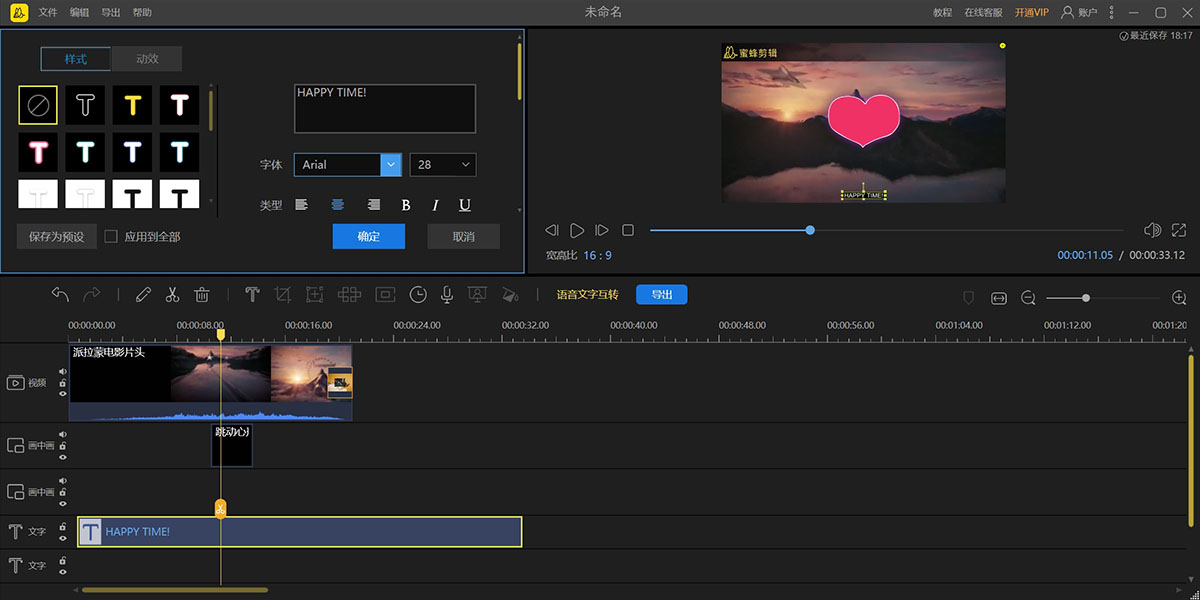Click the trash delete icon
The height and width of the screenshot is (600, 1200).
[201, 295]
